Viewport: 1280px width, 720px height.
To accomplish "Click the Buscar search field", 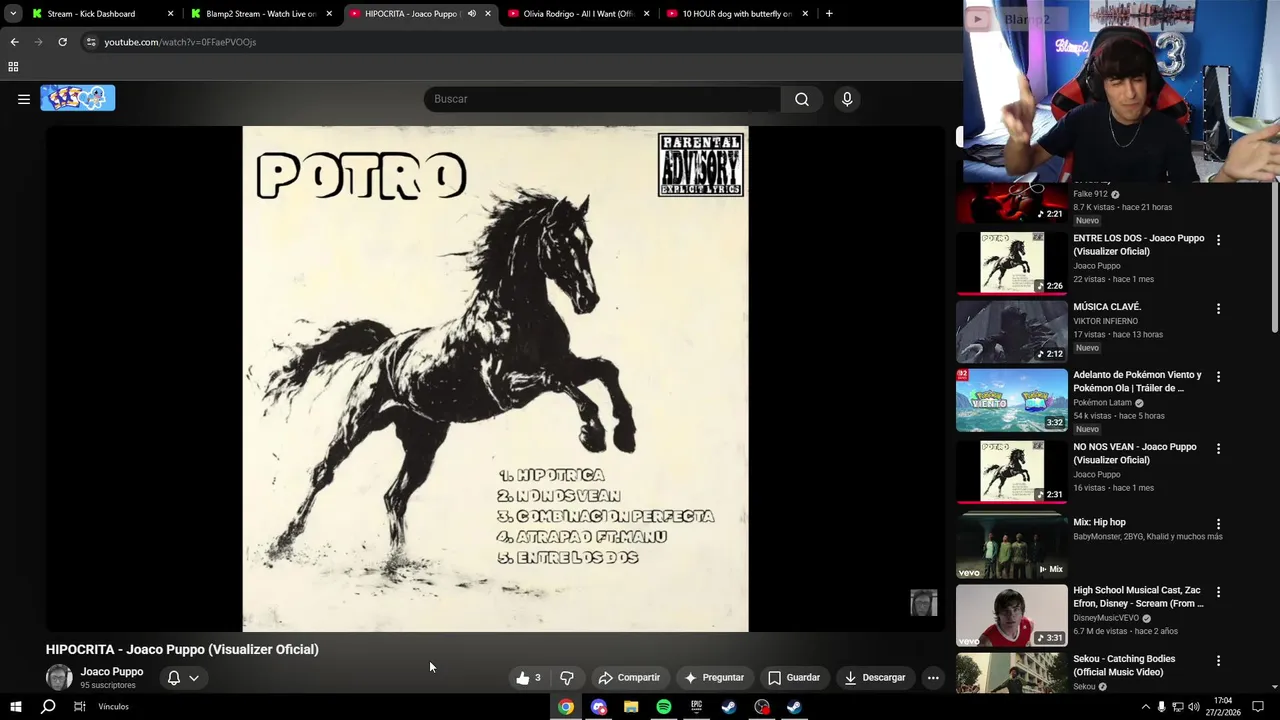I will pyautogui.click(x=602, y=99).
